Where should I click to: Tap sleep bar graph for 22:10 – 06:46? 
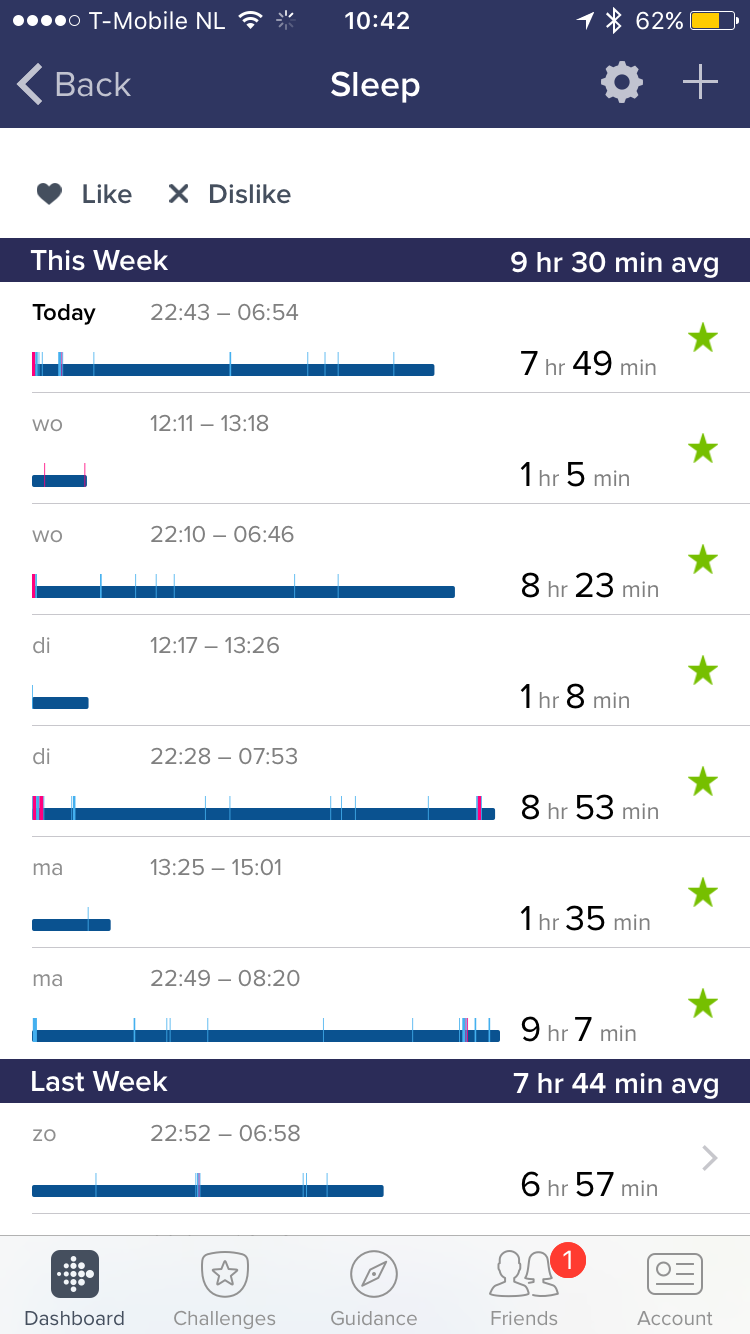coord(243,592)
